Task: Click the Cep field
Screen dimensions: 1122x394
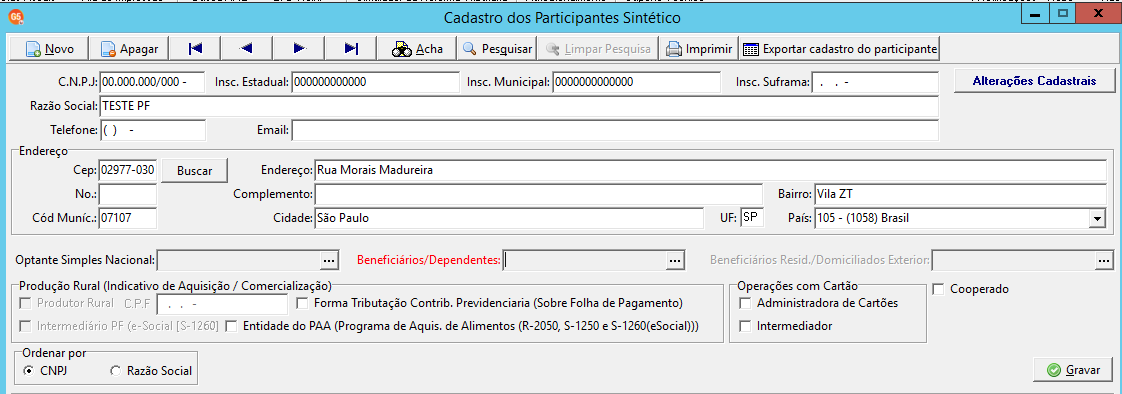Action: click(x=127, y=171)
